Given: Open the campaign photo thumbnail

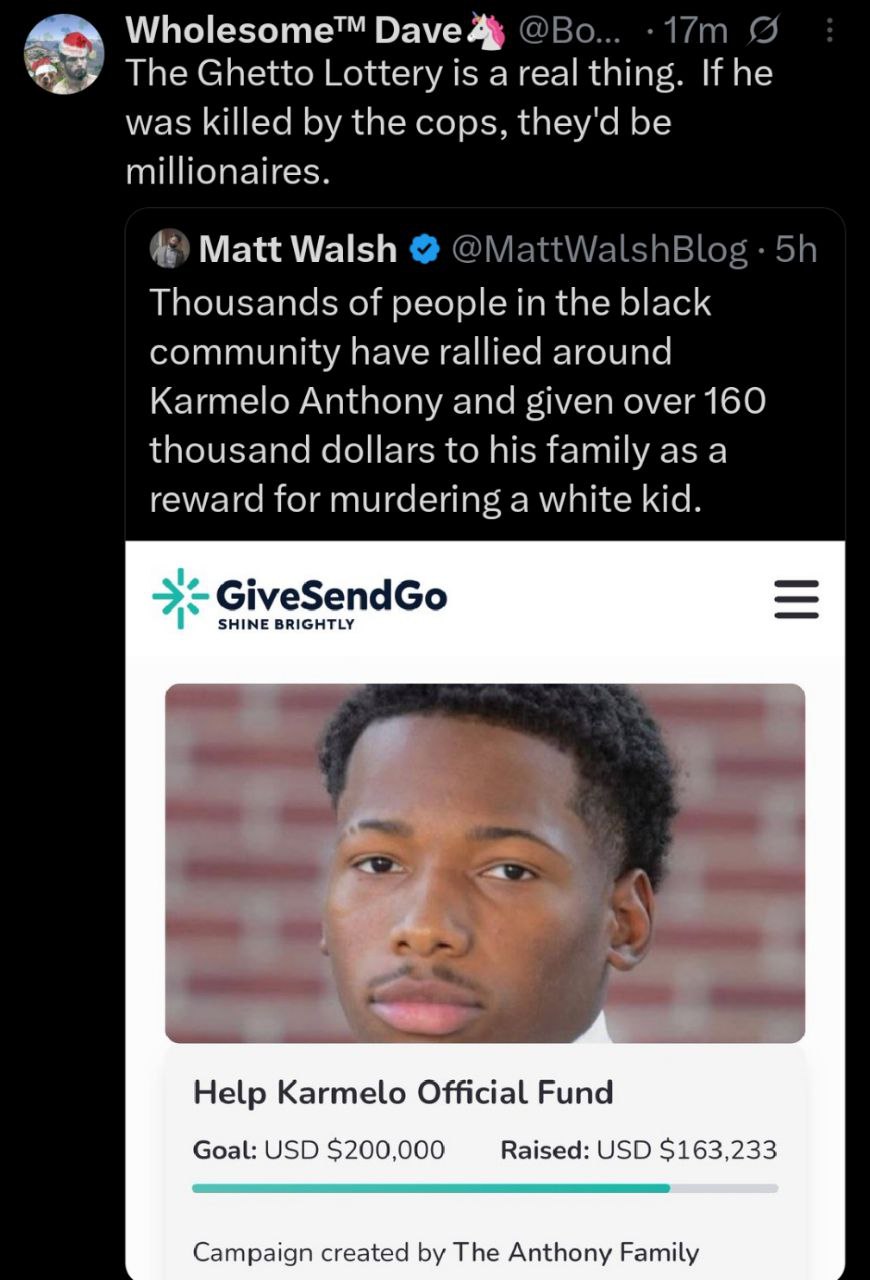Looking at the screenshot, I should pyautogui.click(x=485, y=863).
